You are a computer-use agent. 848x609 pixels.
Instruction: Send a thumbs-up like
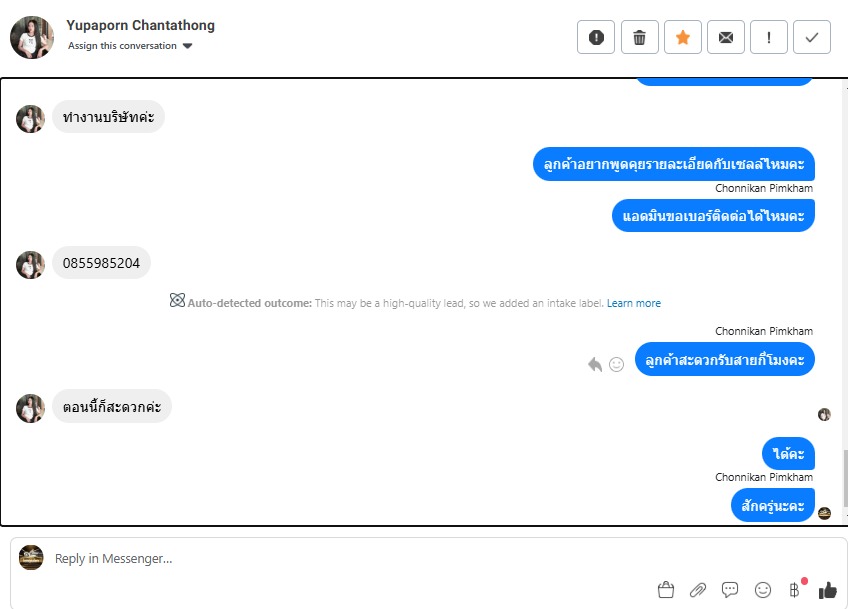tap(827, 590)
